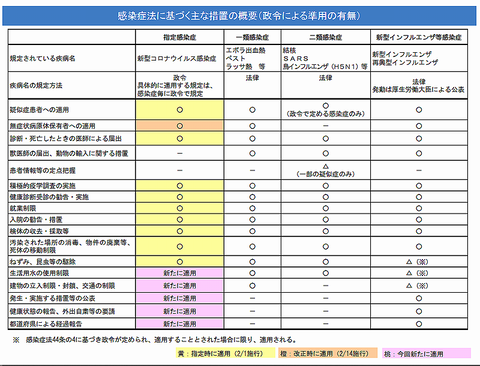Click the blue title banner 感染症法に基づく主な措置の概要
This screenshot has height=366, width=480.
(x=239, y=16)
